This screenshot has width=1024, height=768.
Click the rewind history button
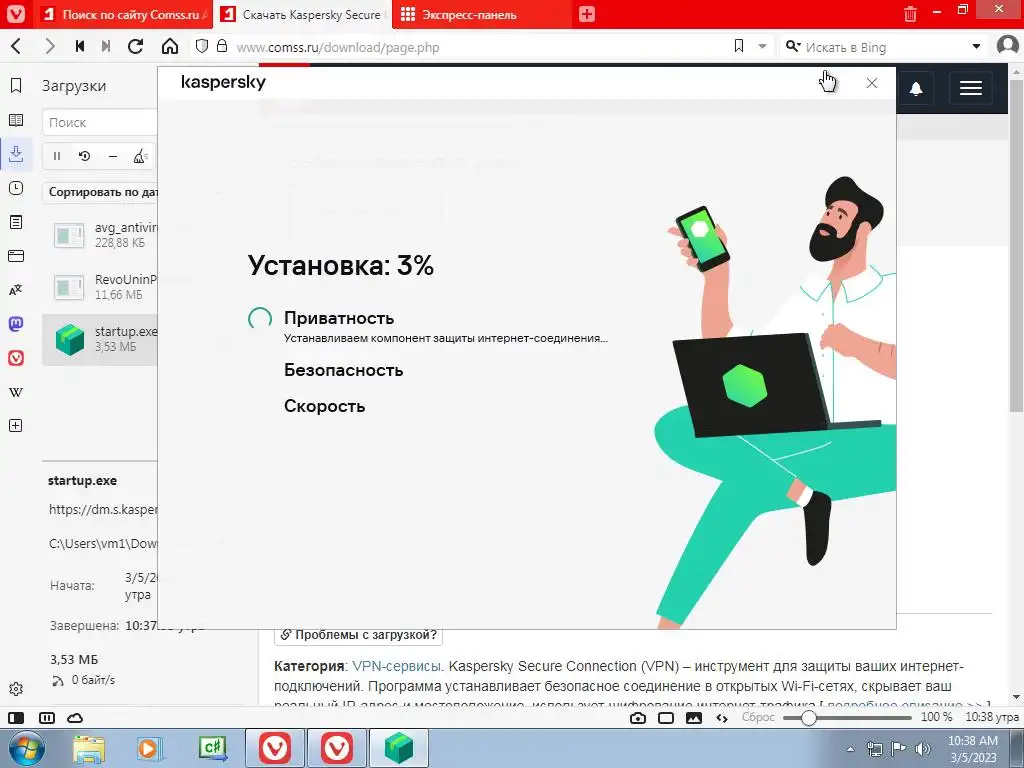[80, 46]
